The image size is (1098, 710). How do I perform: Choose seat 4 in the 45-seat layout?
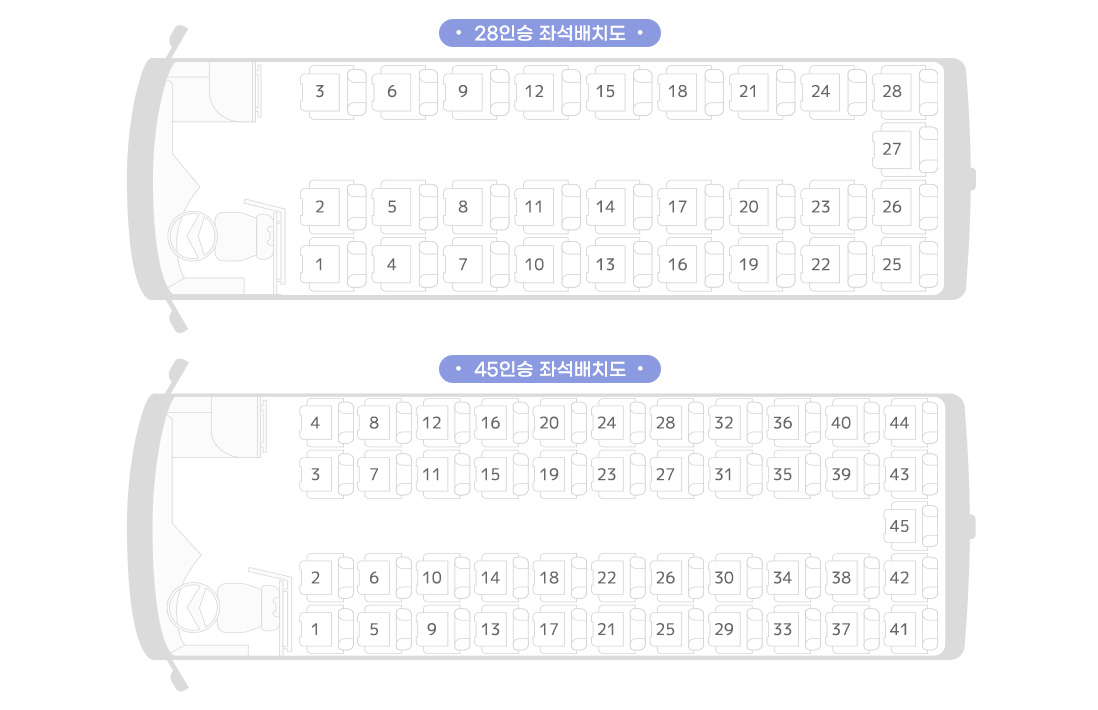pyautogui.click(x=316, y=423)
